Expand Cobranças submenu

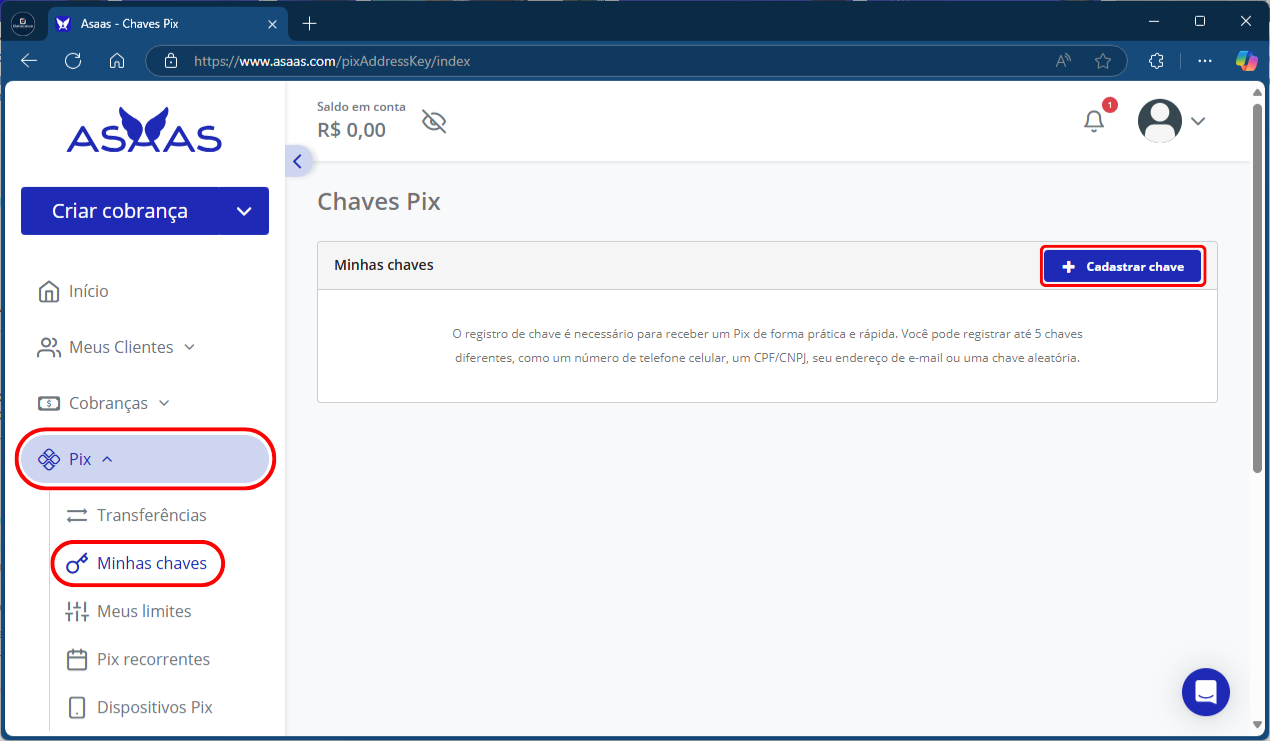(x=104, y=403)
